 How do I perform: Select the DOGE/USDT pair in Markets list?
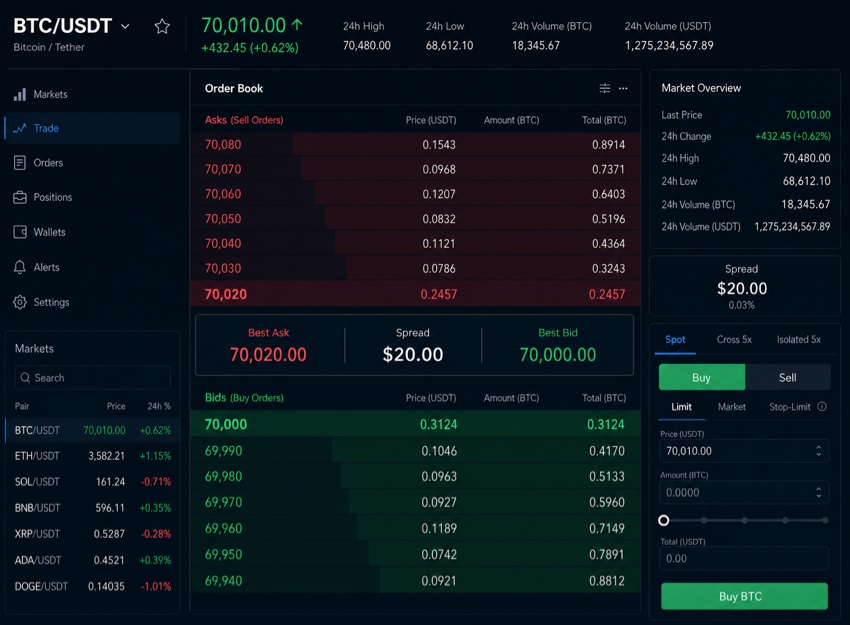[93, 587]
